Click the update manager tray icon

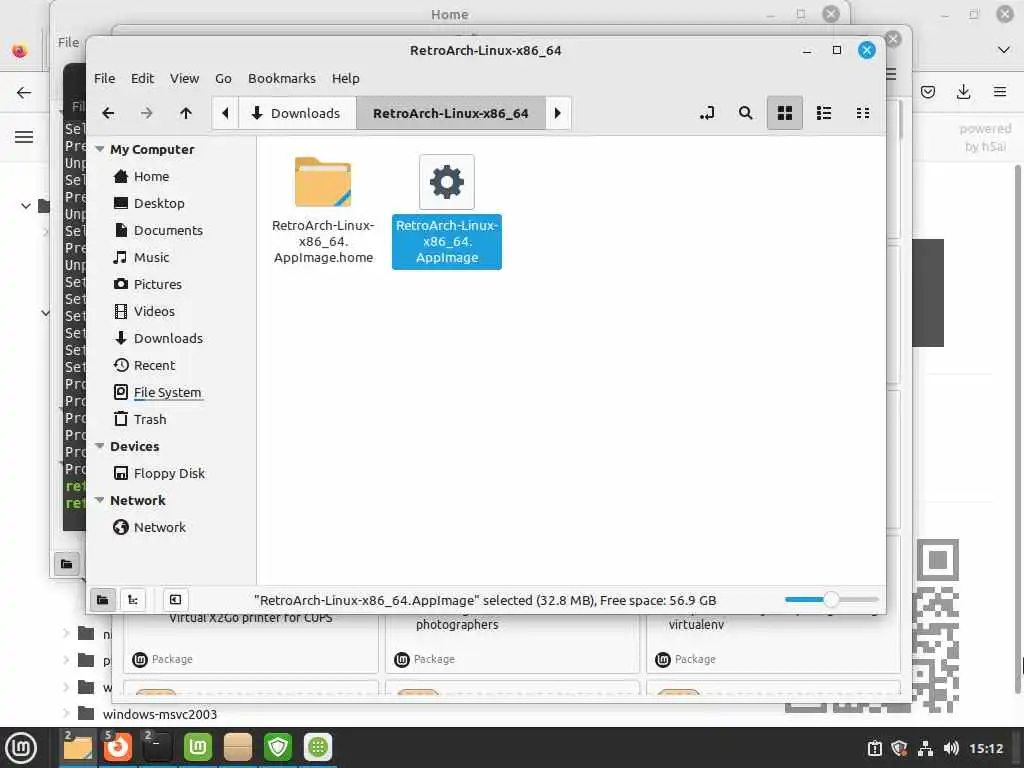[x=874, y=748]
